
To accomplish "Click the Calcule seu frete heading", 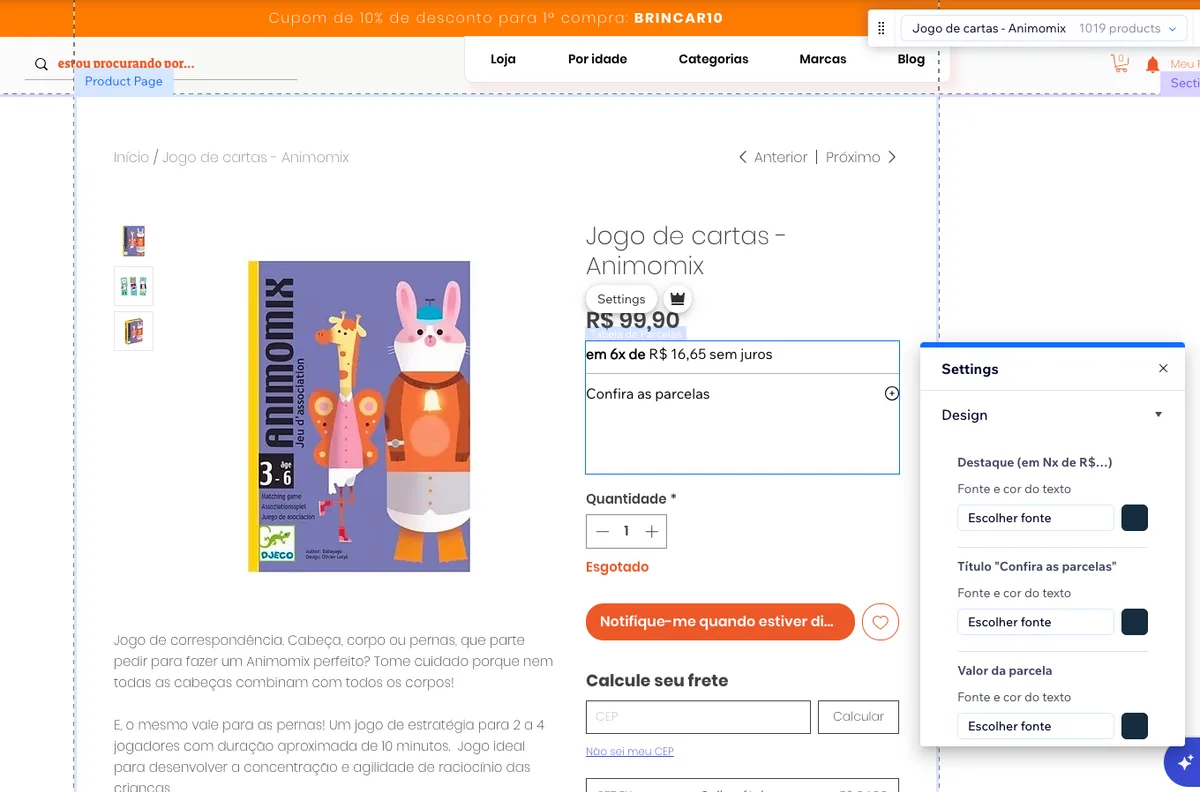I will [x=657, y=680].
